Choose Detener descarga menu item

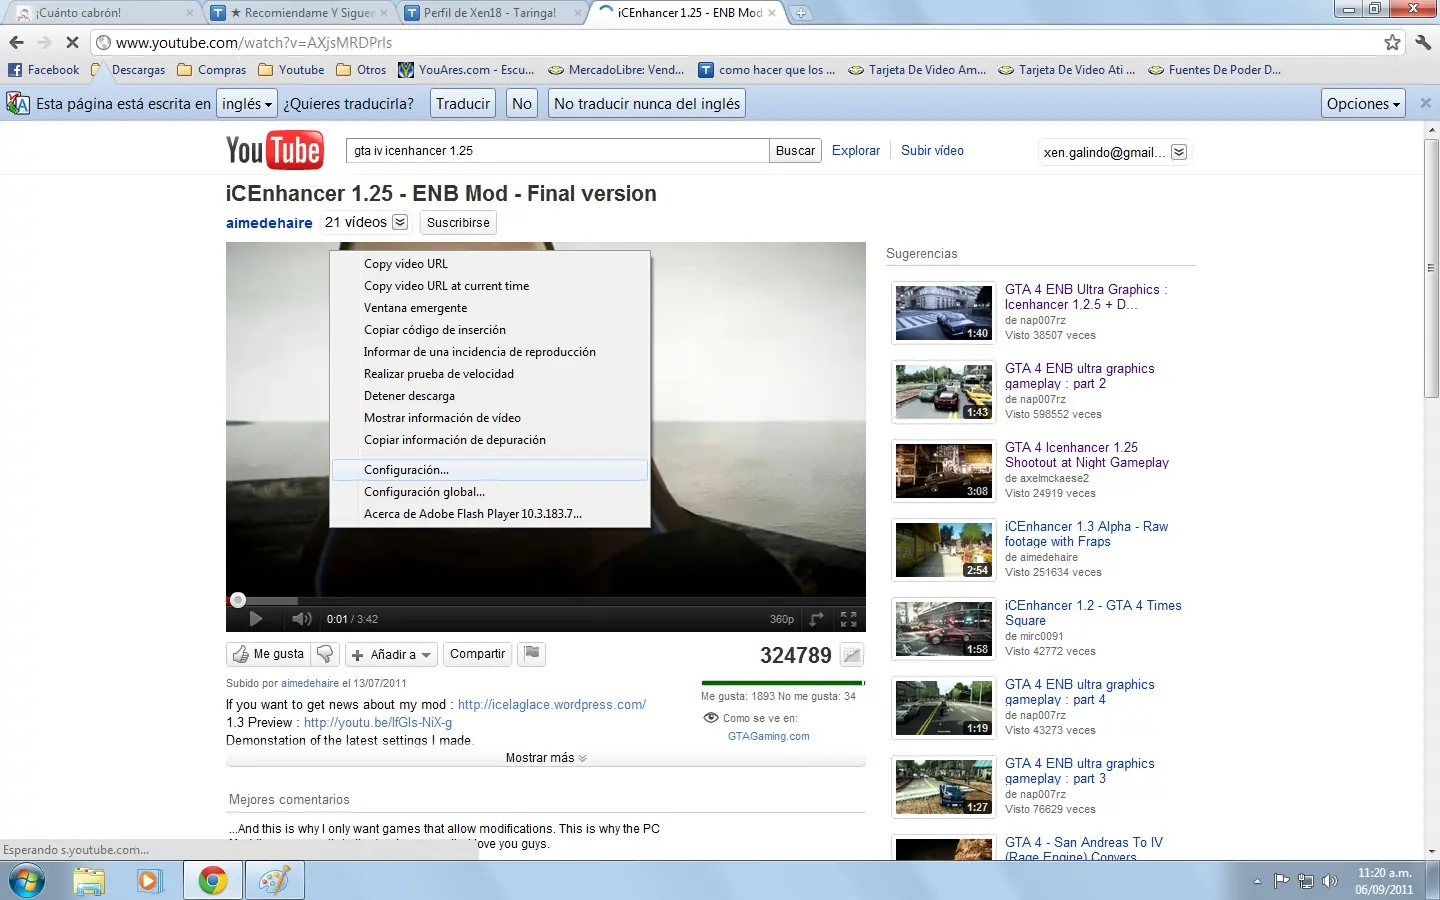(490, 396)
